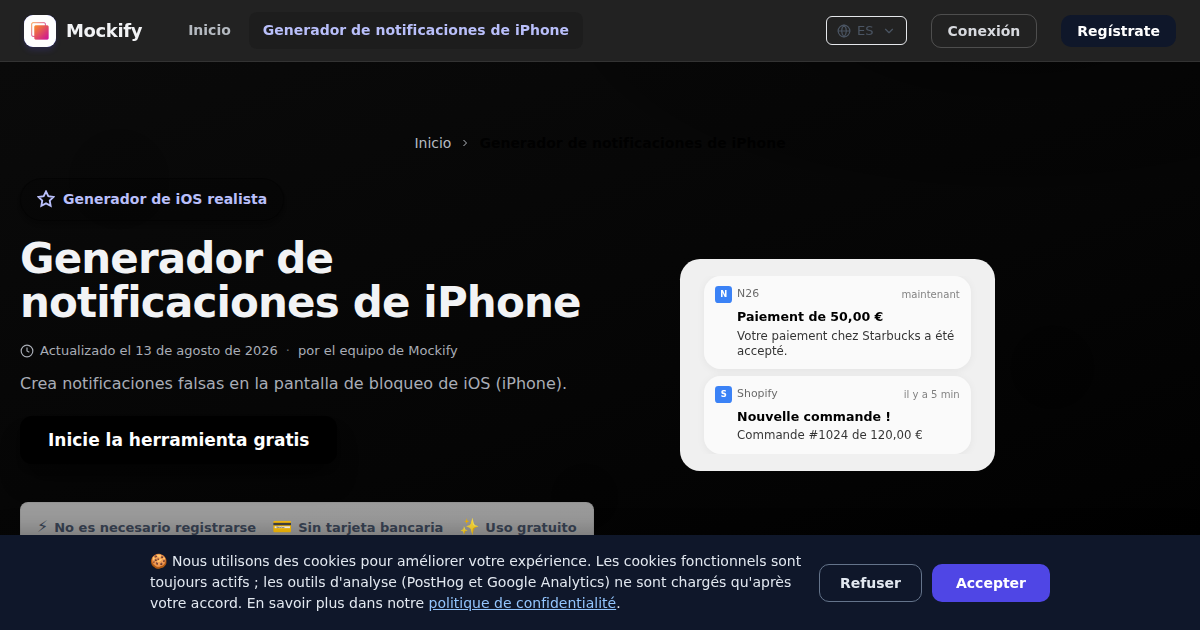The width and height of the screenshot is (1200, 630).
Task: Open the politique de confidentialité link
Action: point(522,603)
